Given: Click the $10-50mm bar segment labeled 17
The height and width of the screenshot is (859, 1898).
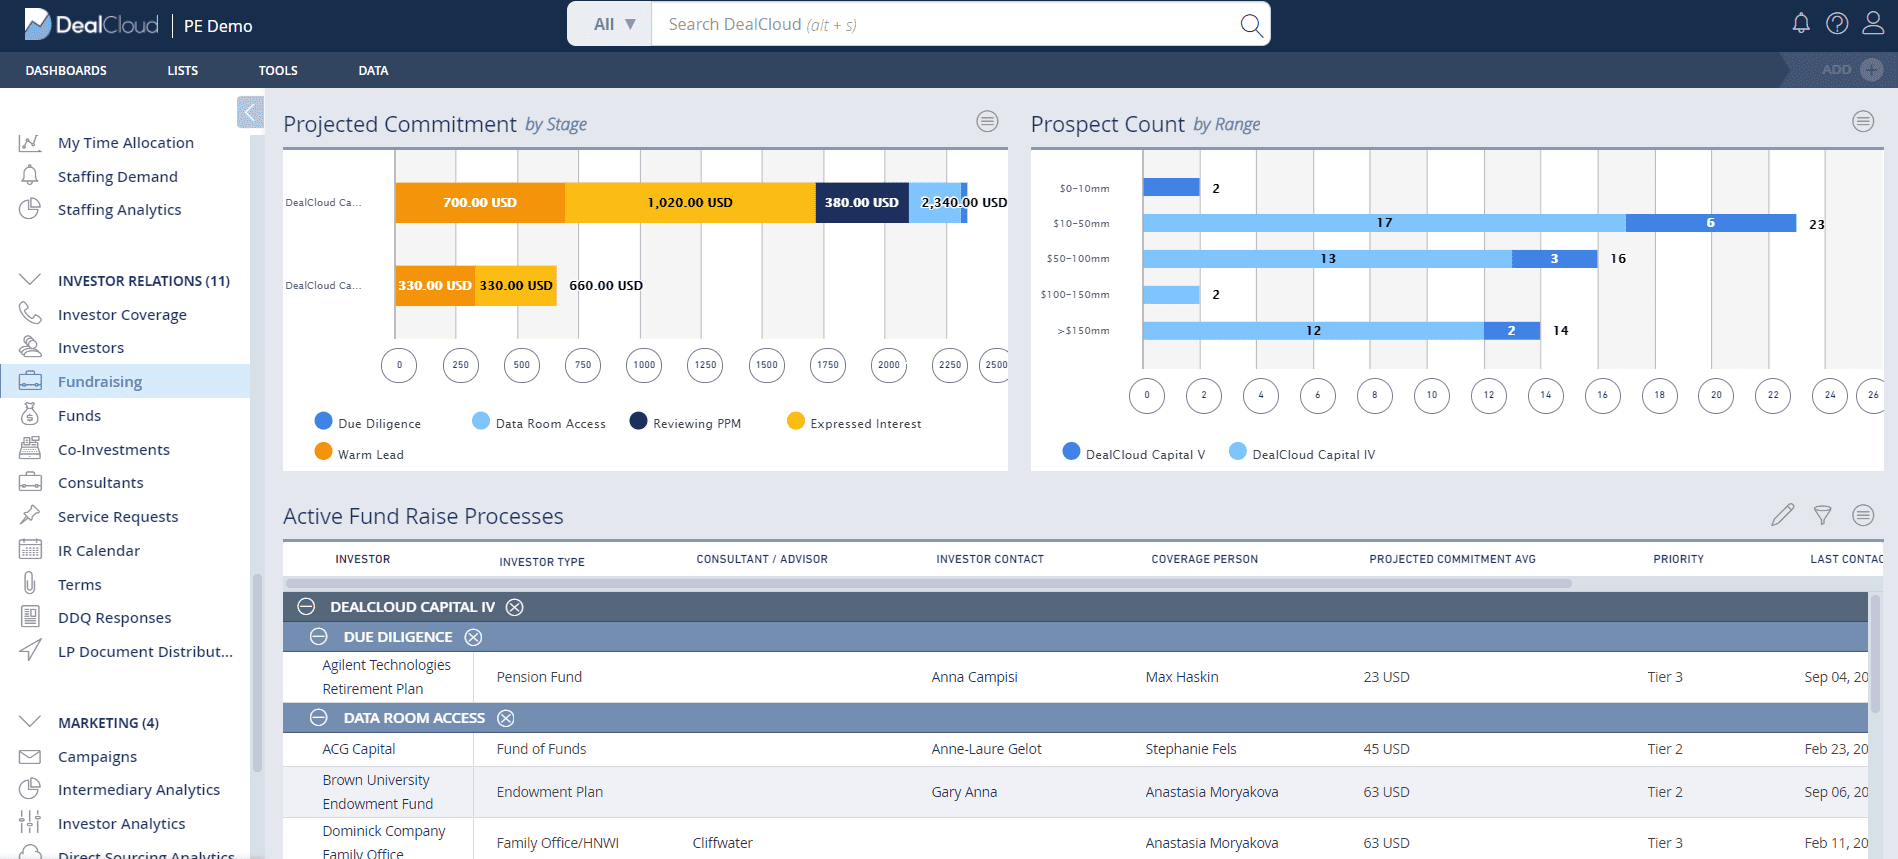Looking at the screenshot, I should click(1384, 223).
